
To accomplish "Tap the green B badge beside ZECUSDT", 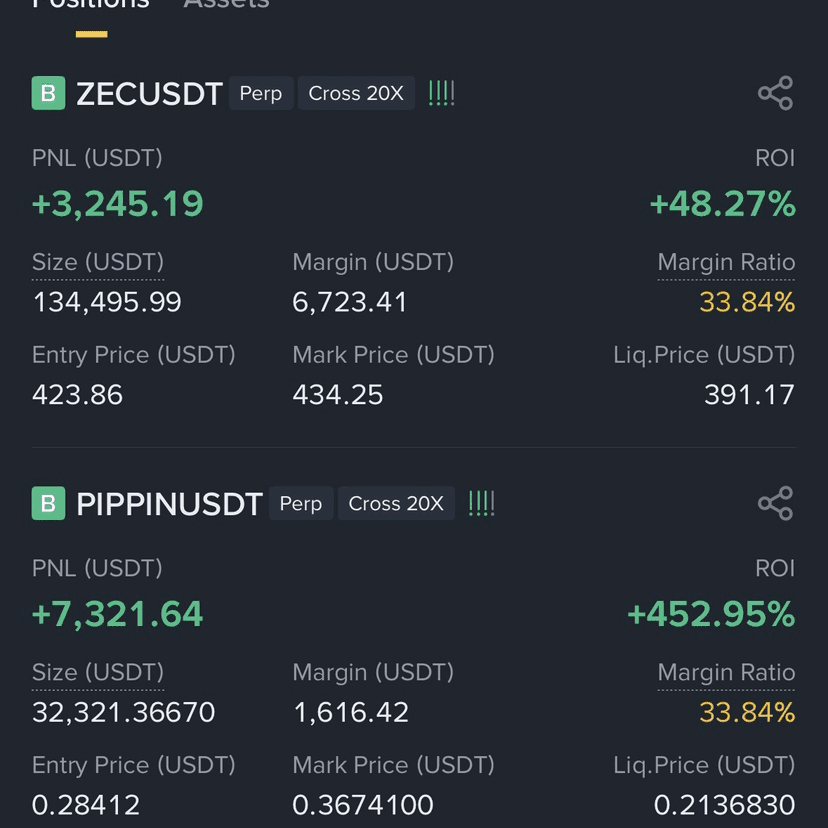I will [x=49, y=93].
